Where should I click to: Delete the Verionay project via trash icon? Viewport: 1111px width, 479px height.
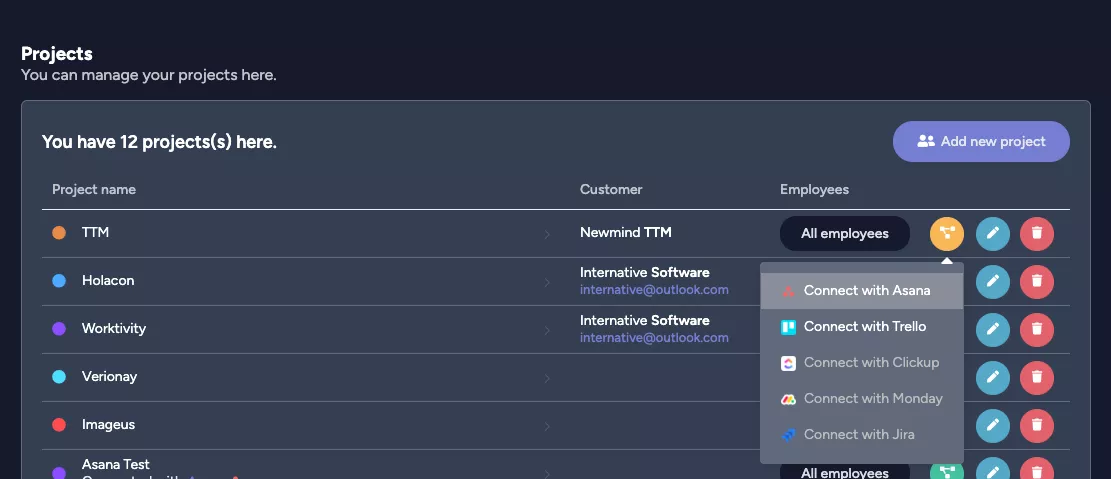click(1037, 376)
